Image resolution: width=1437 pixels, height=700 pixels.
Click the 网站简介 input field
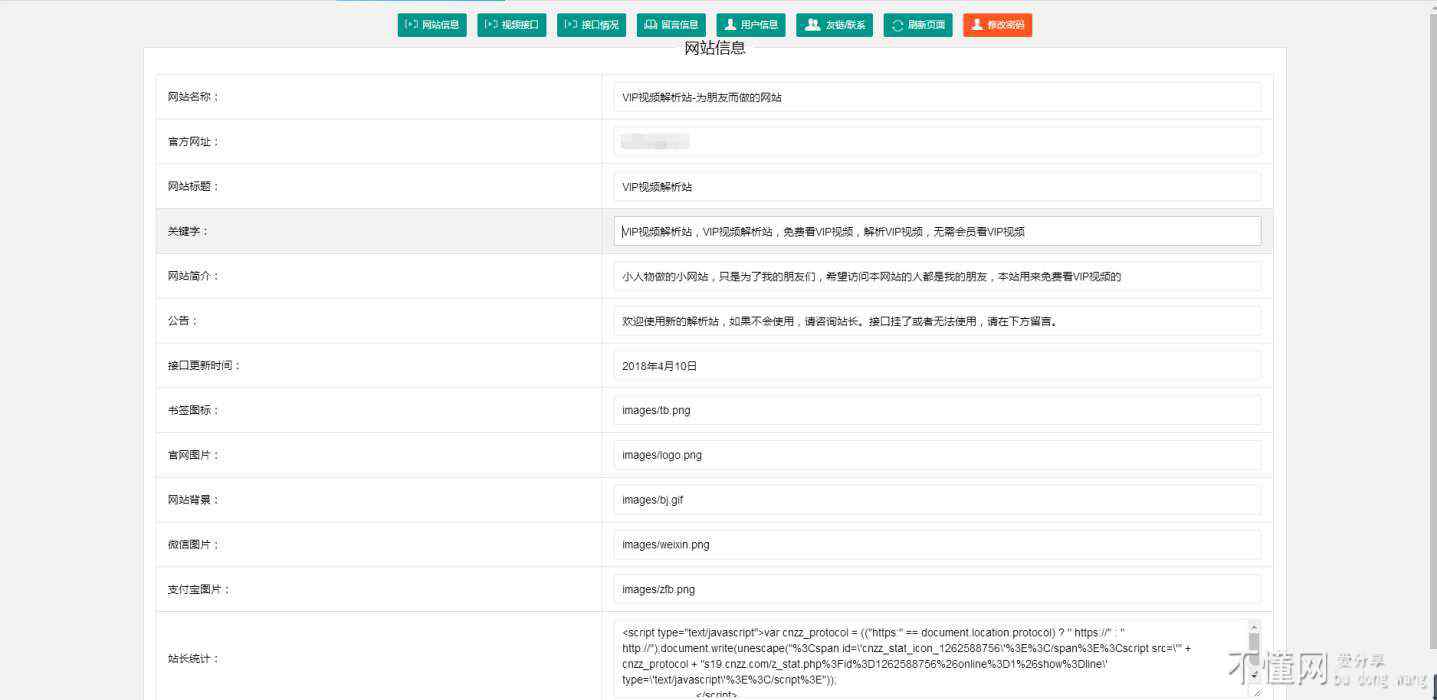[937, 276]
